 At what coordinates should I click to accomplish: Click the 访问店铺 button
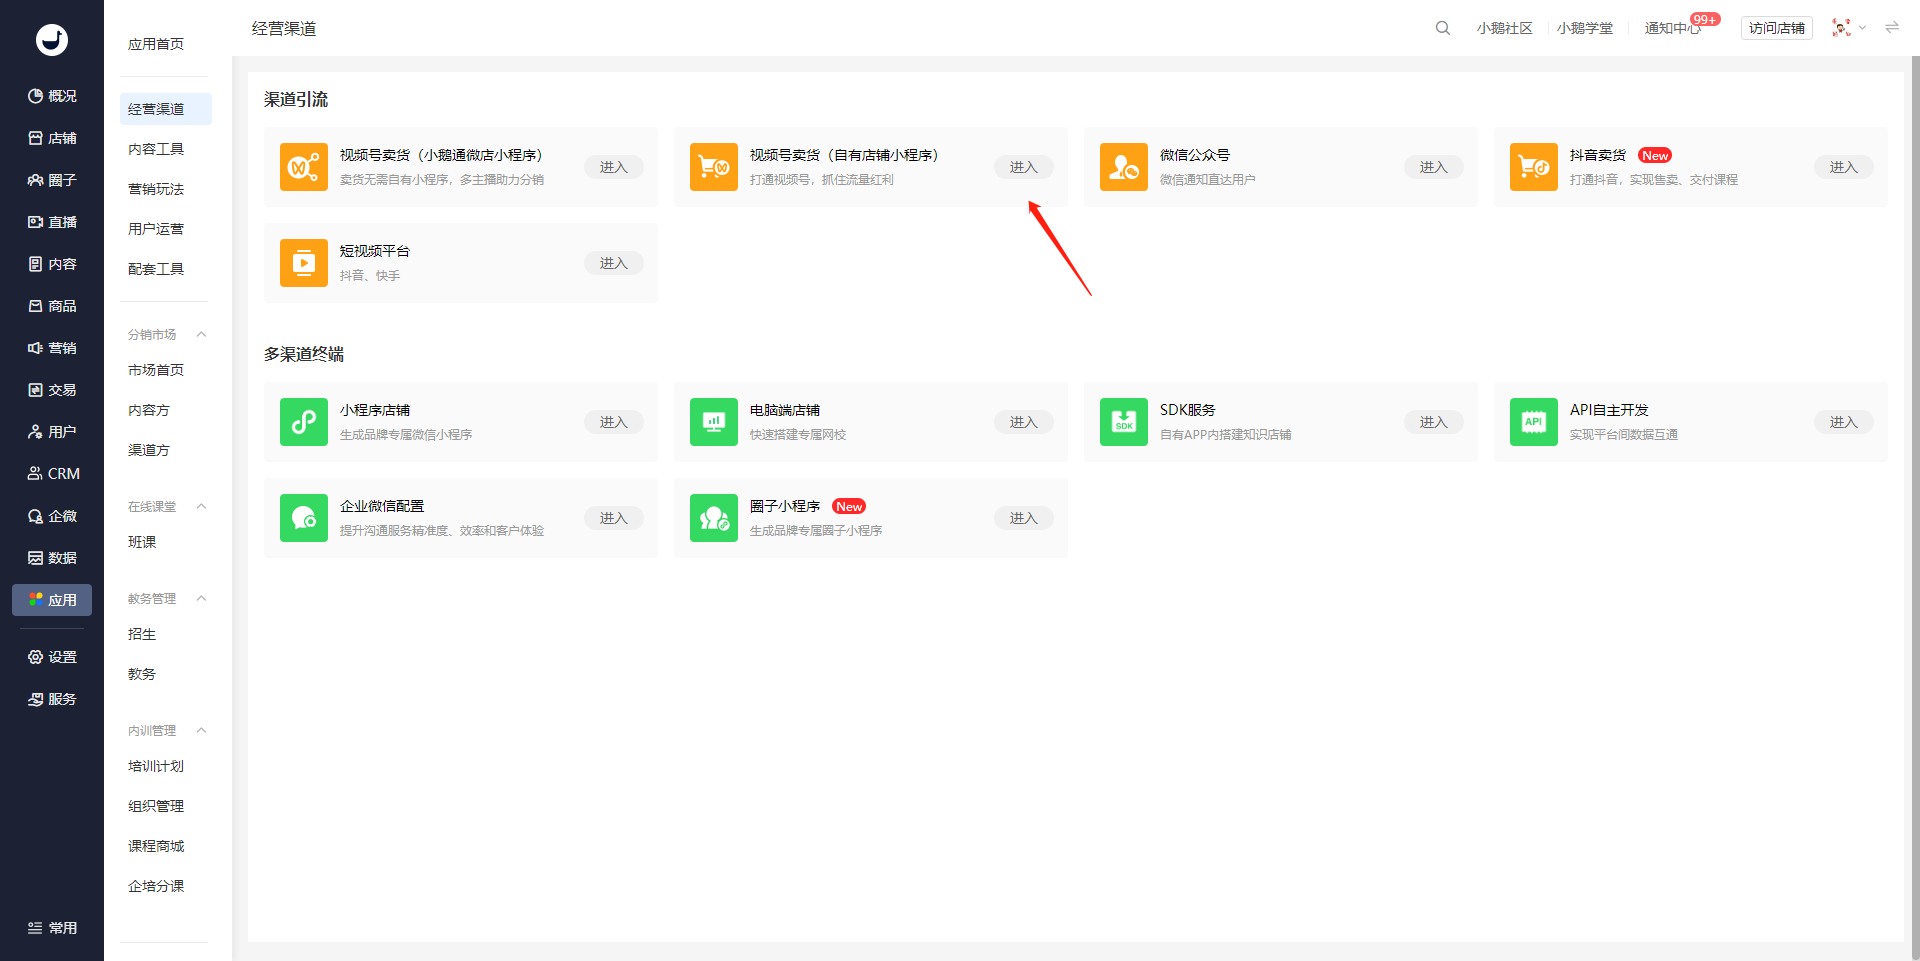pos(1777,28)
